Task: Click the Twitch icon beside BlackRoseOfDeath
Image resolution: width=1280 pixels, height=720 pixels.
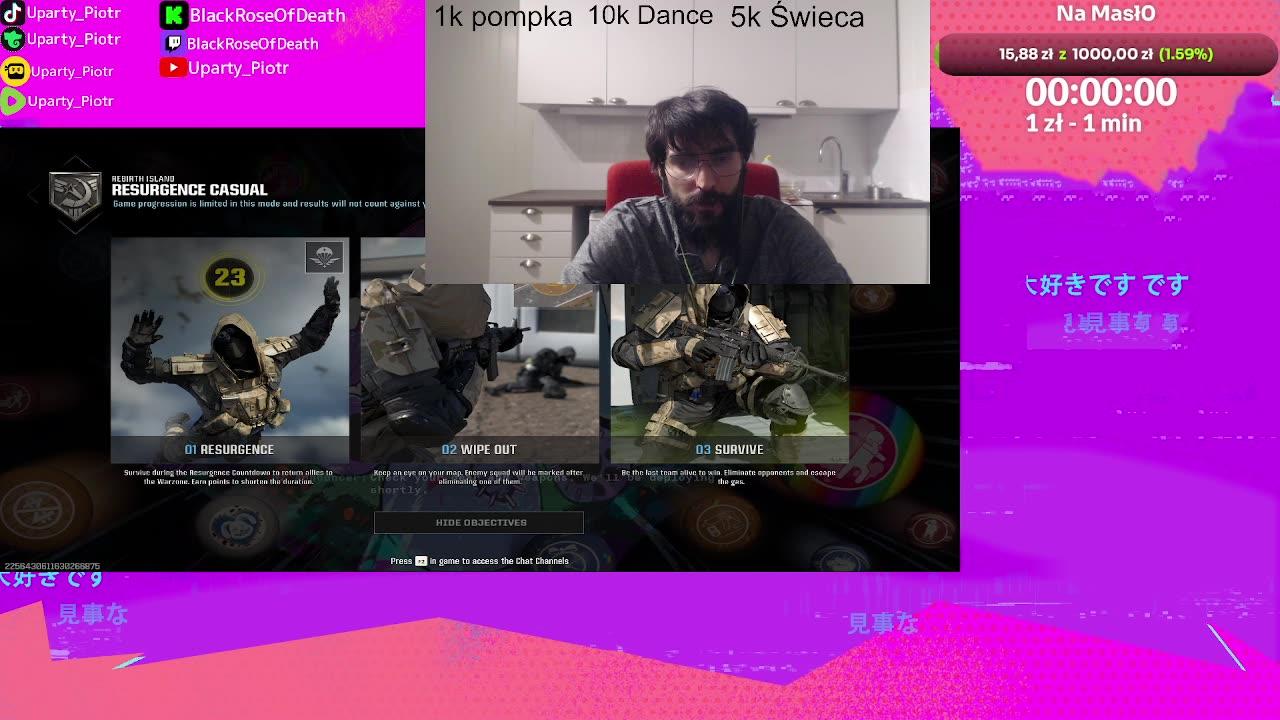Action: (173, 43)
